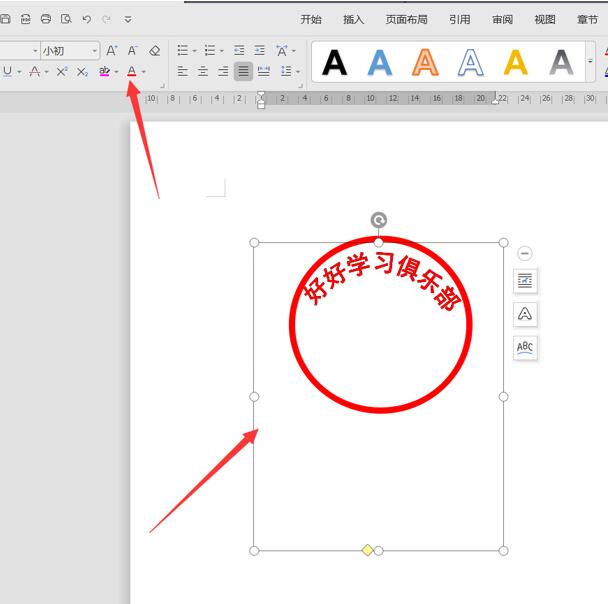Viewport: 610px width, 604px height.
Task: Toggle center paragraph alignment
Action: coord(203,72)
